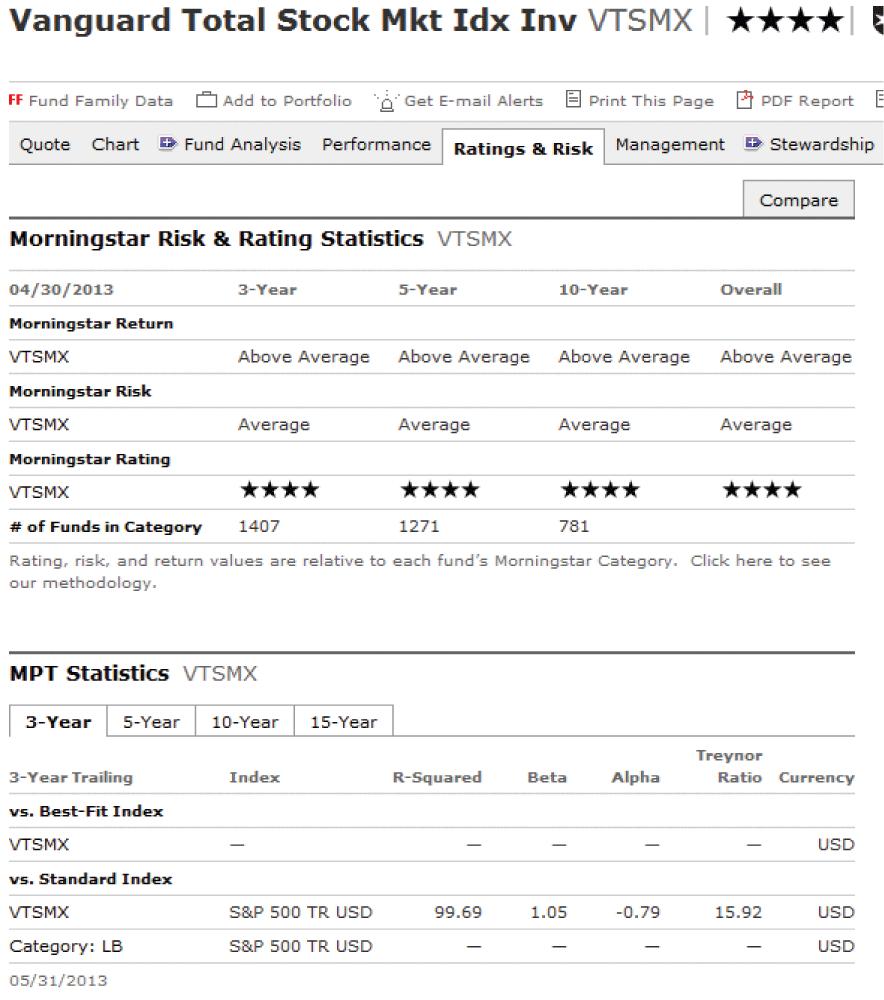
Task: Click 'S&P 500 TR USD' in VTSMX row
Action: pyautogui.click(x=300, y=912)
